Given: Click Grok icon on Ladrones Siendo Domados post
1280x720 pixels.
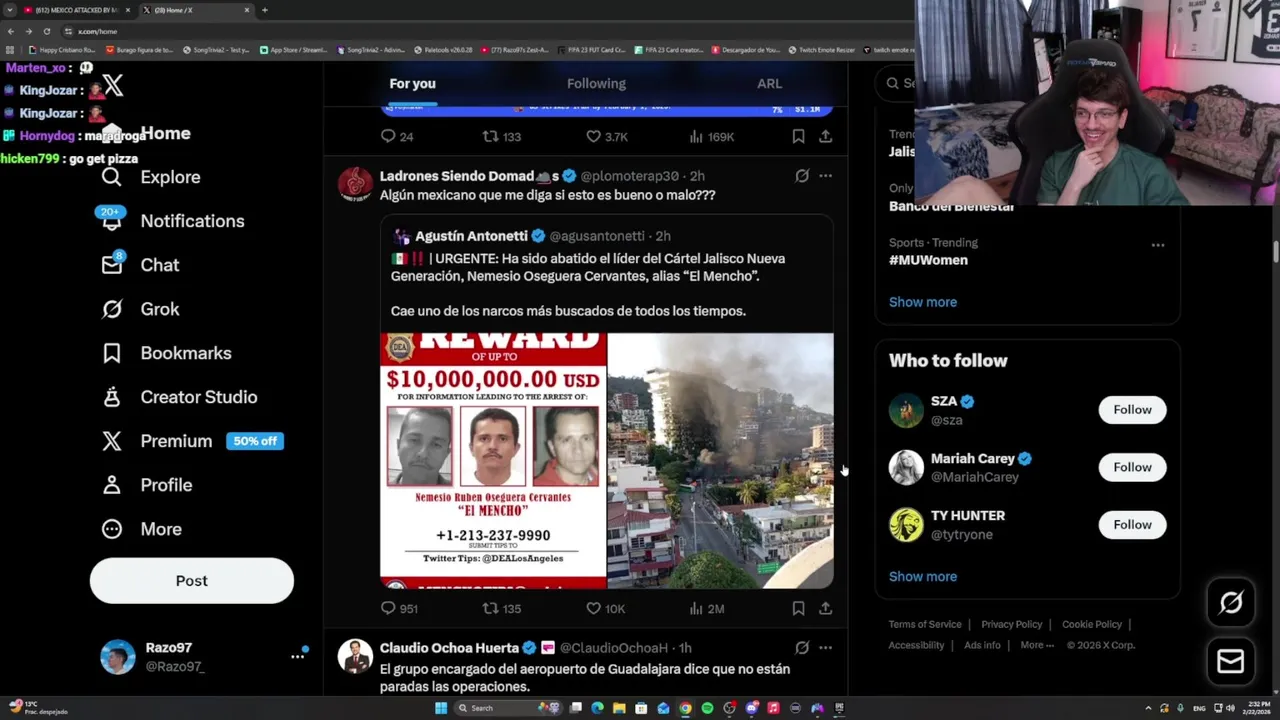Looking at the screenshot, I should (801, 176).
